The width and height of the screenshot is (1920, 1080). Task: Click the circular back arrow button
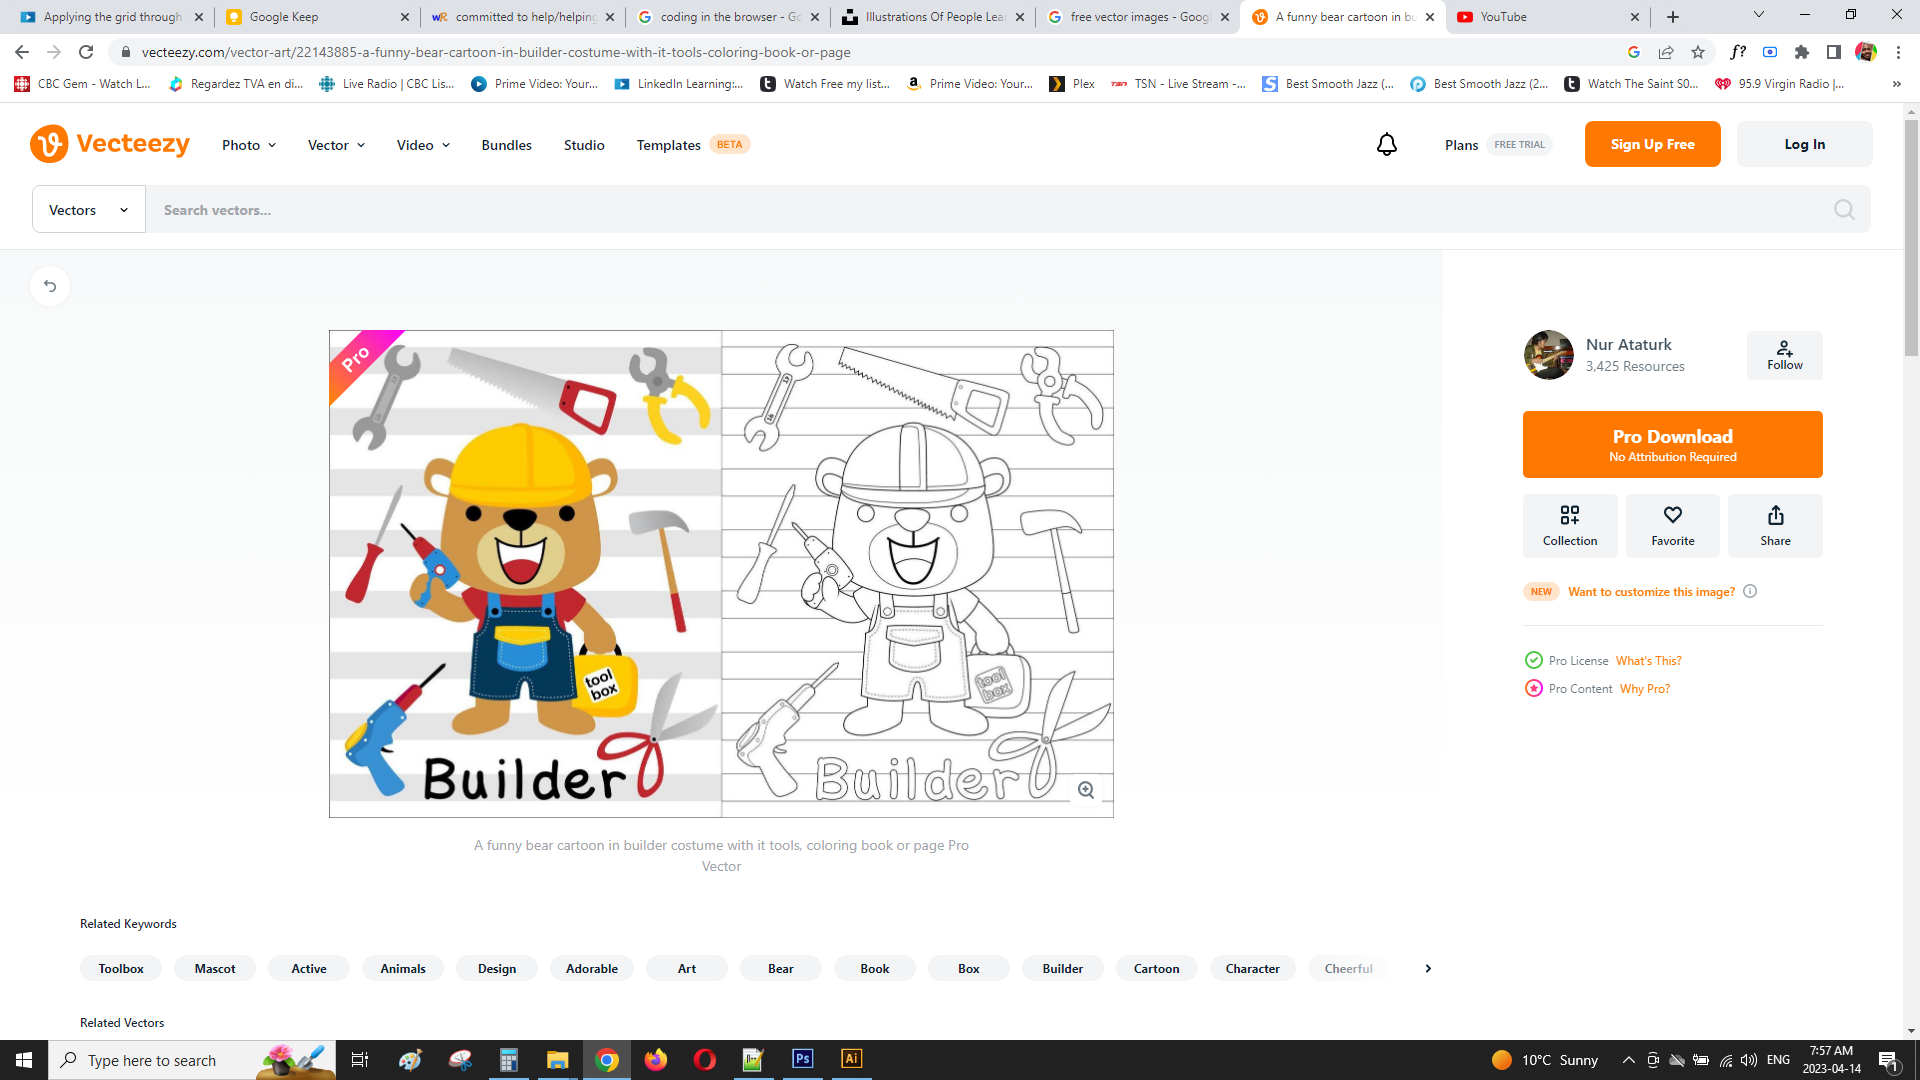(x=50, y=286)
